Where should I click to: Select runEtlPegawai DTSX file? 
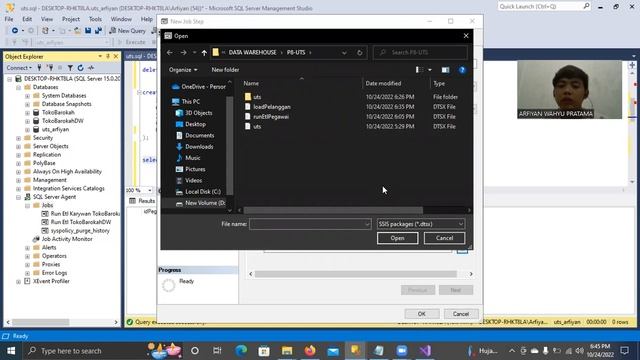pos(271,116)
